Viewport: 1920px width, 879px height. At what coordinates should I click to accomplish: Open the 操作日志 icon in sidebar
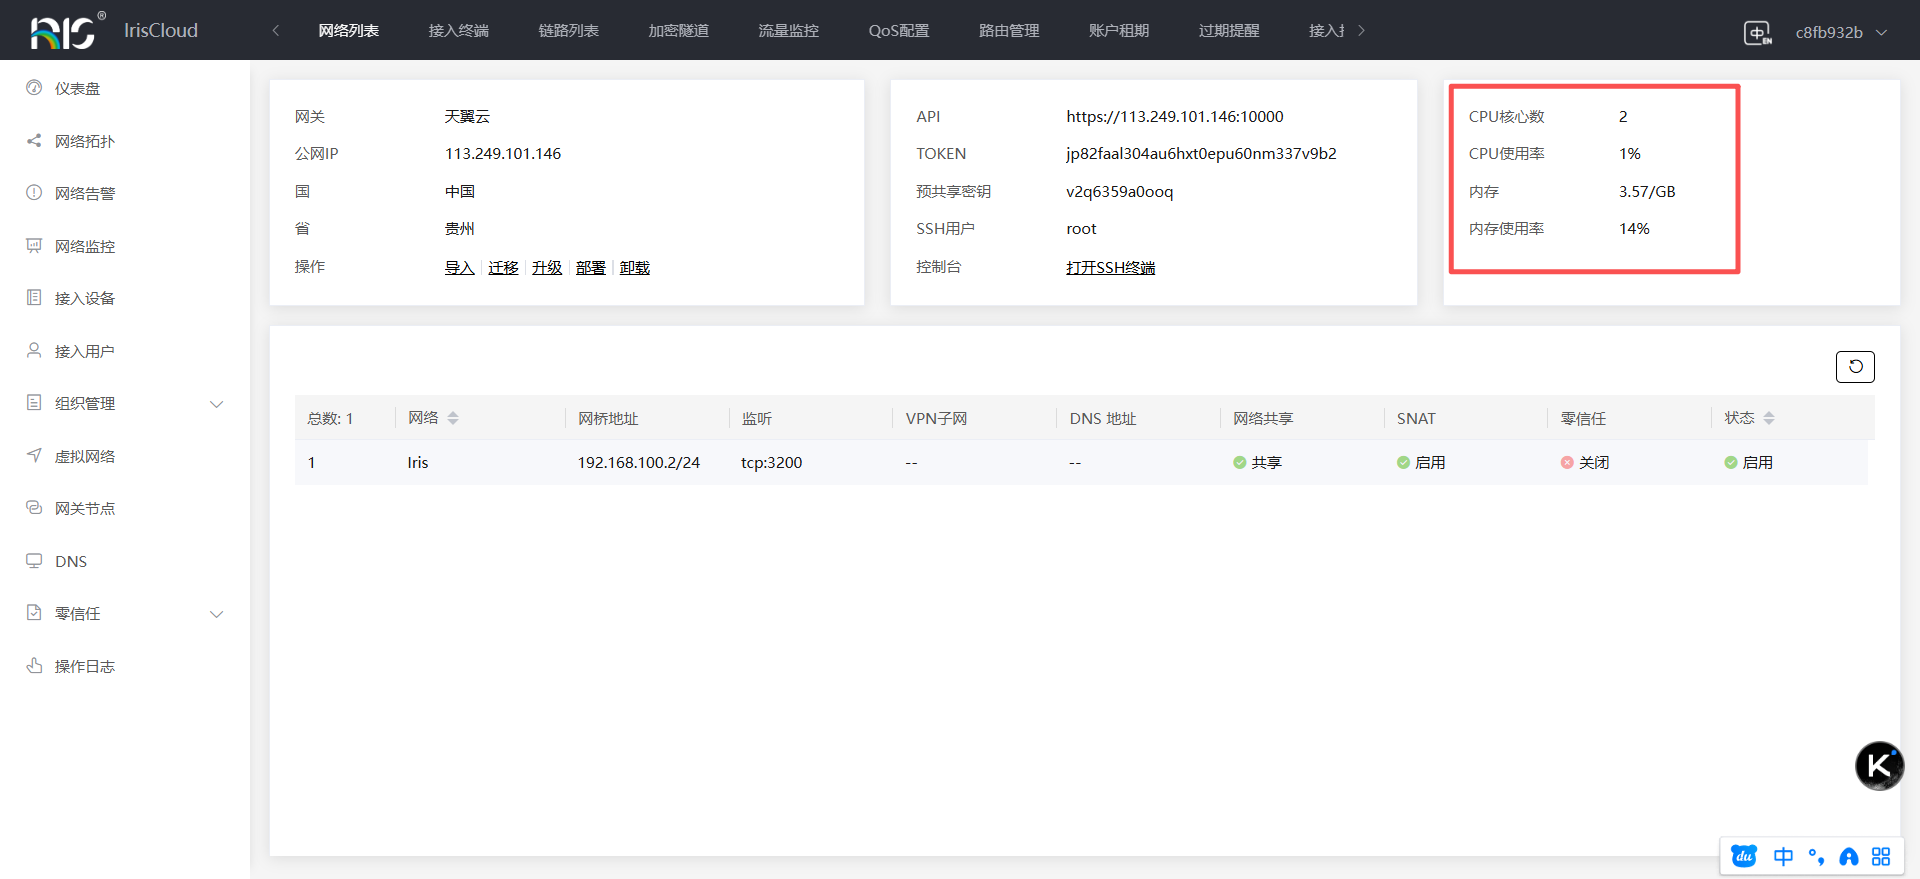pos(34,666)
